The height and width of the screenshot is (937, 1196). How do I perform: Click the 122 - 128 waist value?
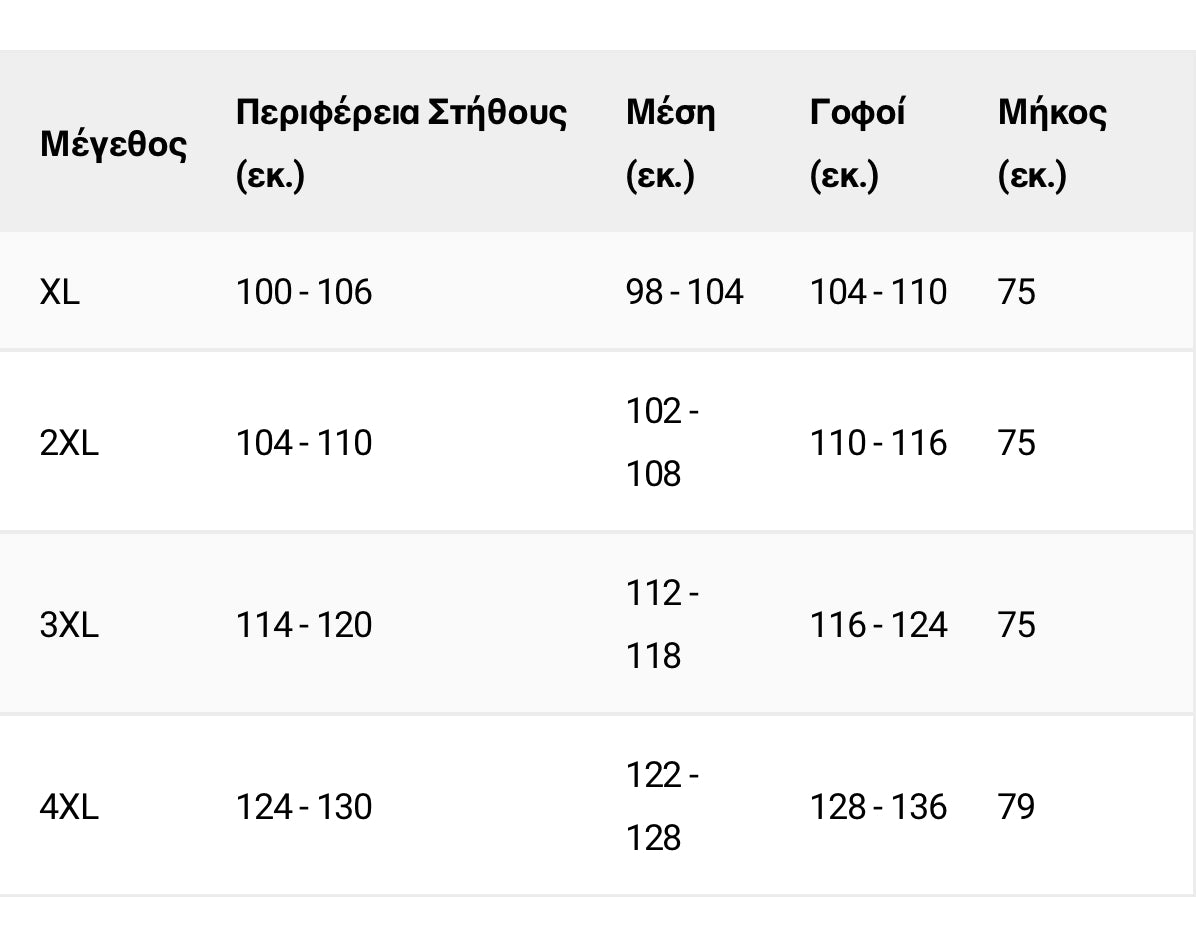click(x=662, y=807)
